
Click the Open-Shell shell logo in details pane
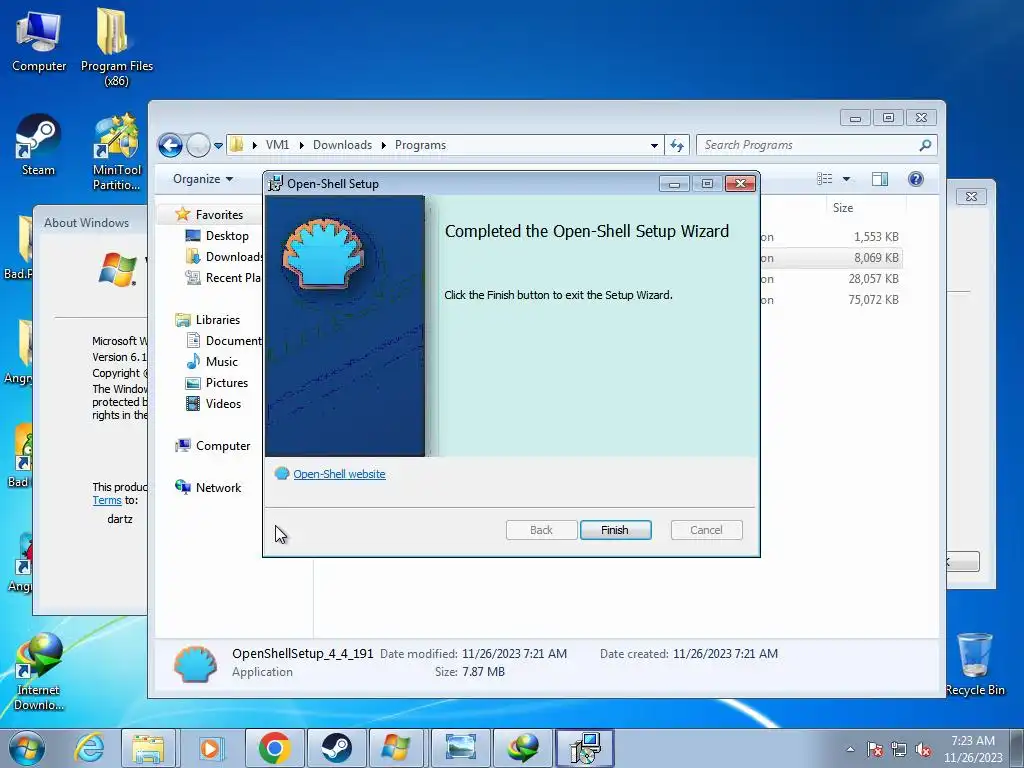coord(195,664)
